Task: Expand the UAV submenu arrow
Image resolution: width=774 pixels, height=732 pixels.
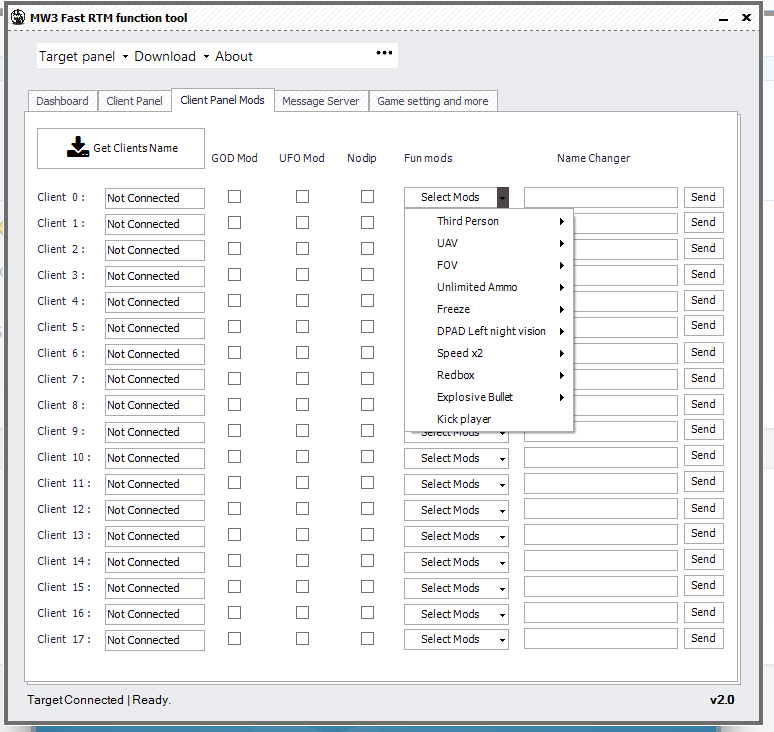Action: coord(562,243)
